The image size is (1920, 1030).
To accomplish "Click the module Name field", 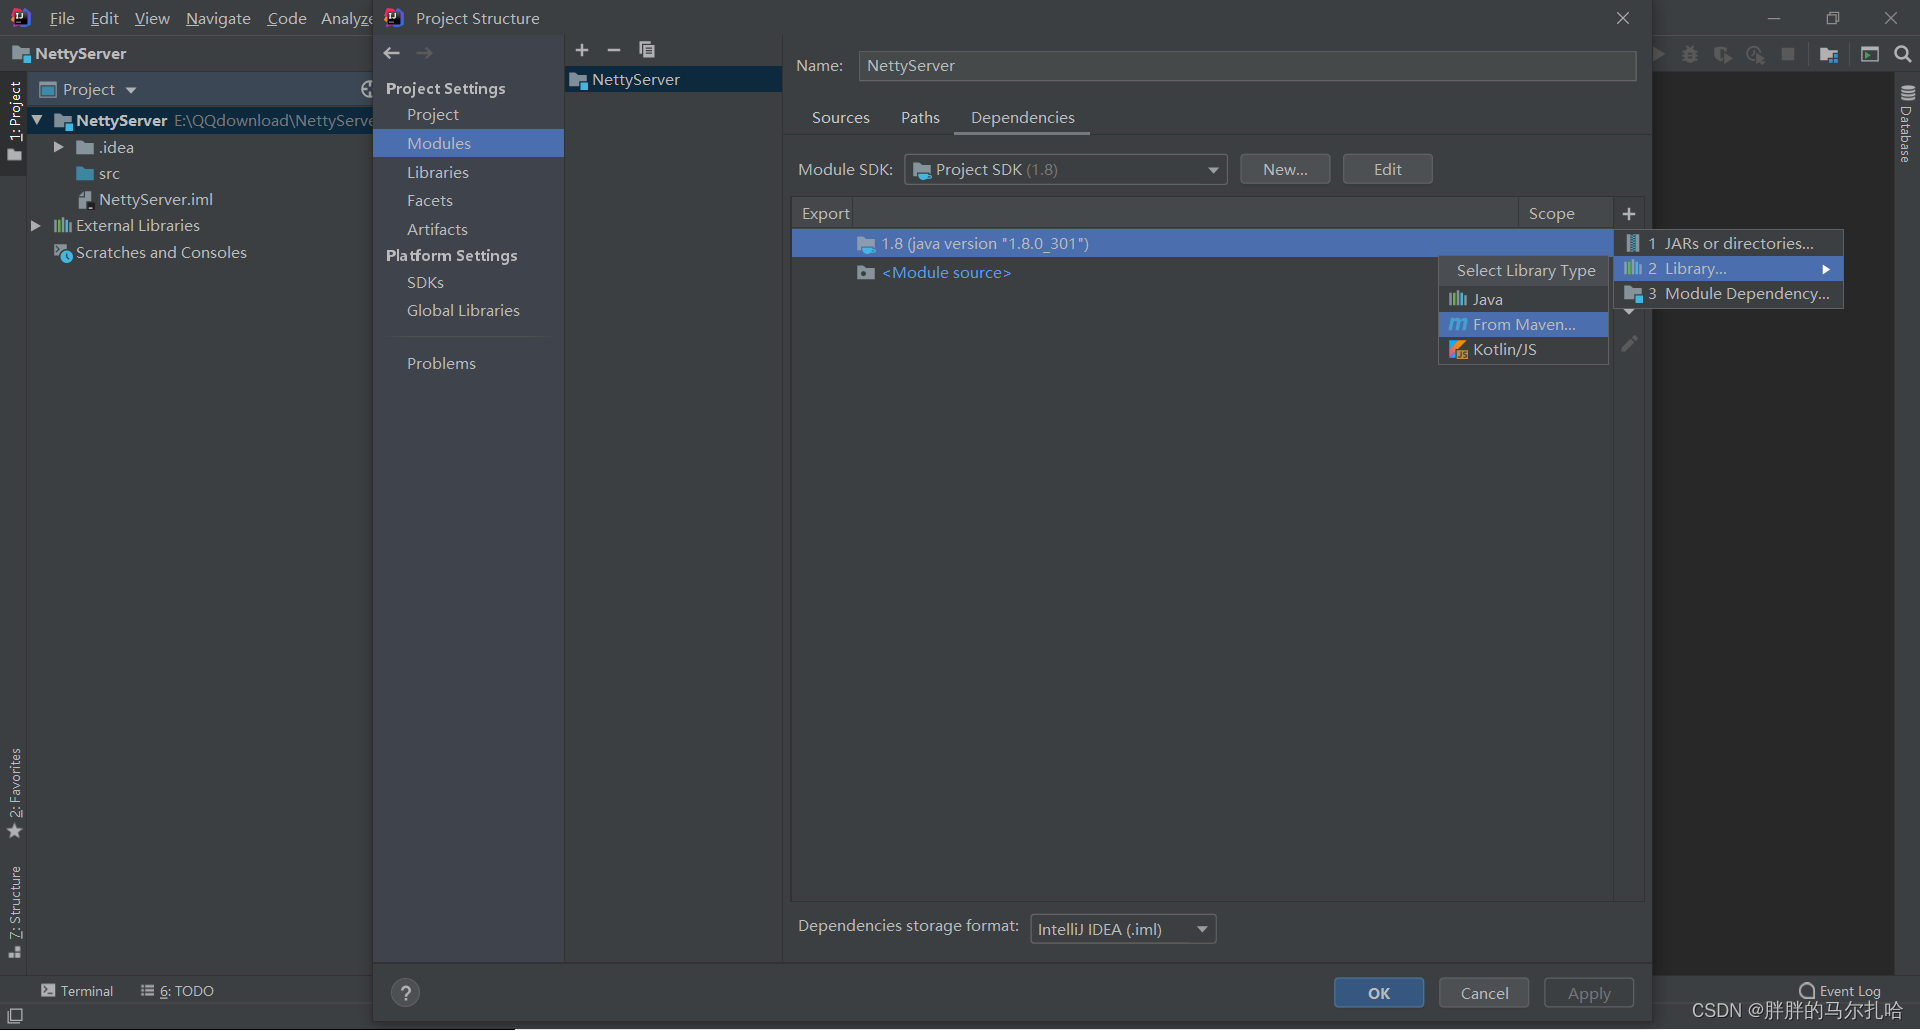I will pyautogui.click(x=1247, y=66).
